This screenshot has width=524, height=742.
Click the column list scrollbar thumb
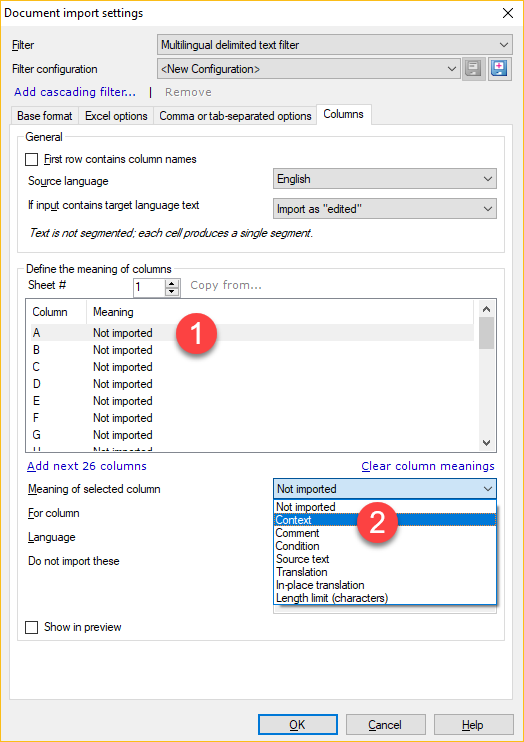pyautogui.click(x=486, y=333)
